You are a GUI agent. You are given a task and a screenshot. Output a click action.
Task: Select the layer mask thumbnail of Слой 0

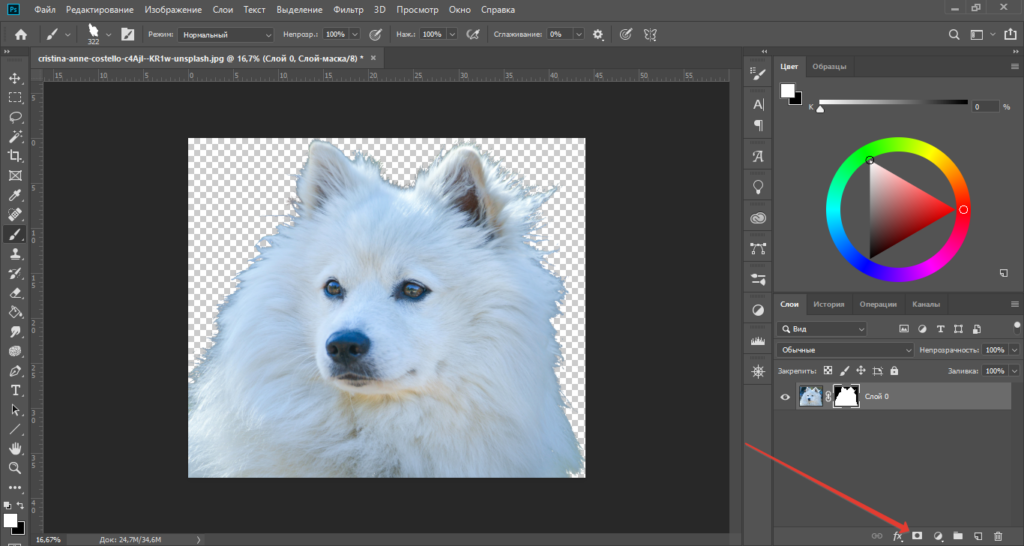click(848, 397)
